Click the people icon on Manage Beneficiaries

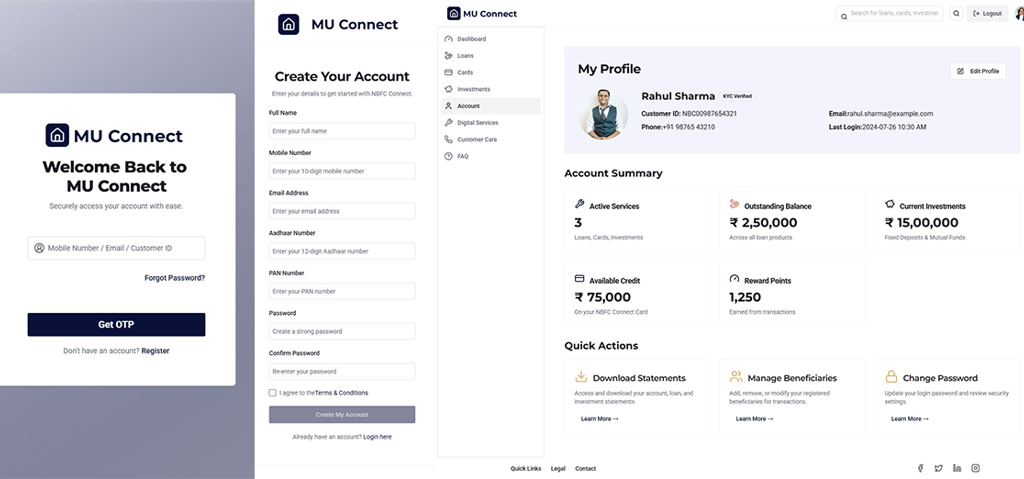tap(736, 377)
